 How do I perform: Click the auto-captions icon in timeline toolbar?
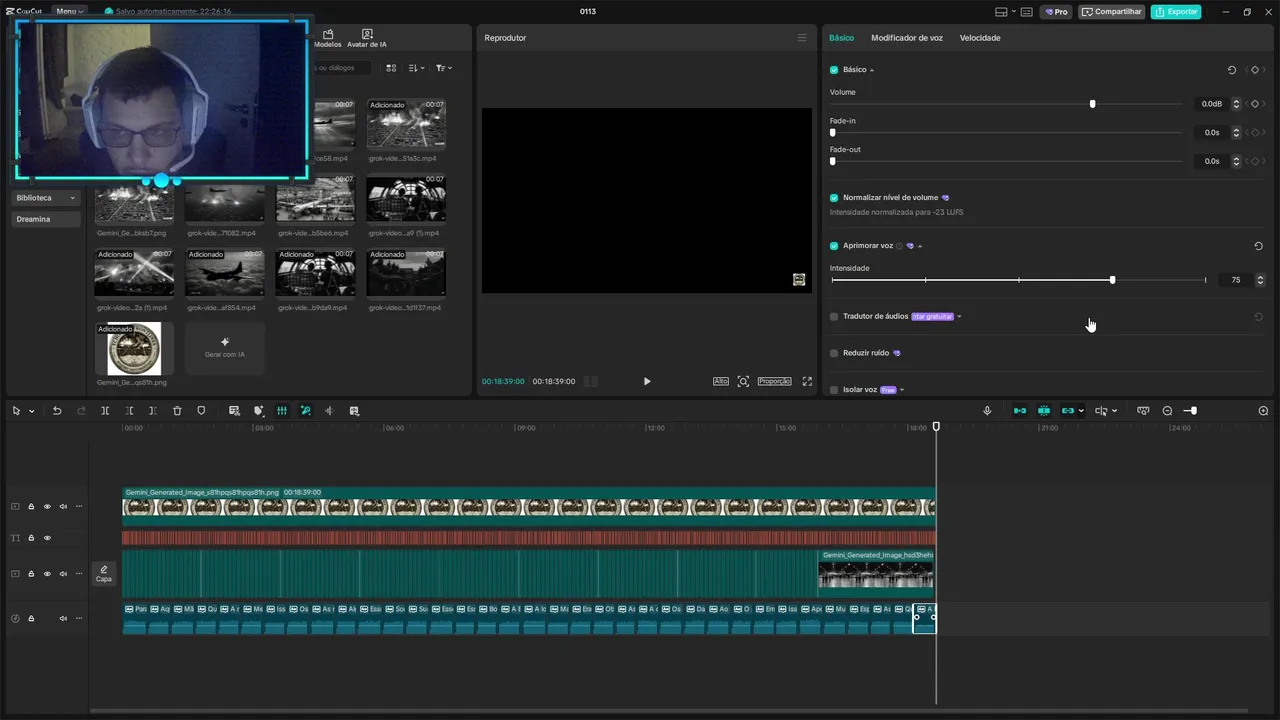234,411
